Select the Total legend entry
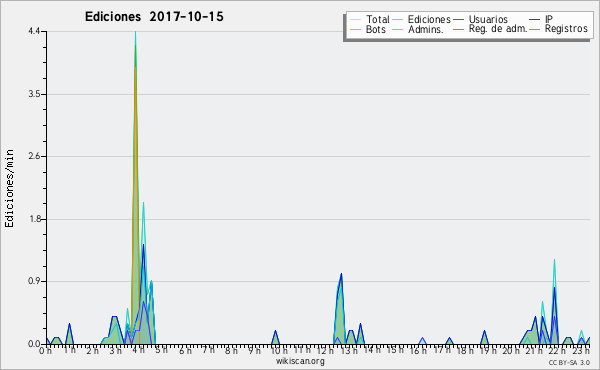Image resolution: width=600 pixels, height=370 pixels. coord(370,19)
